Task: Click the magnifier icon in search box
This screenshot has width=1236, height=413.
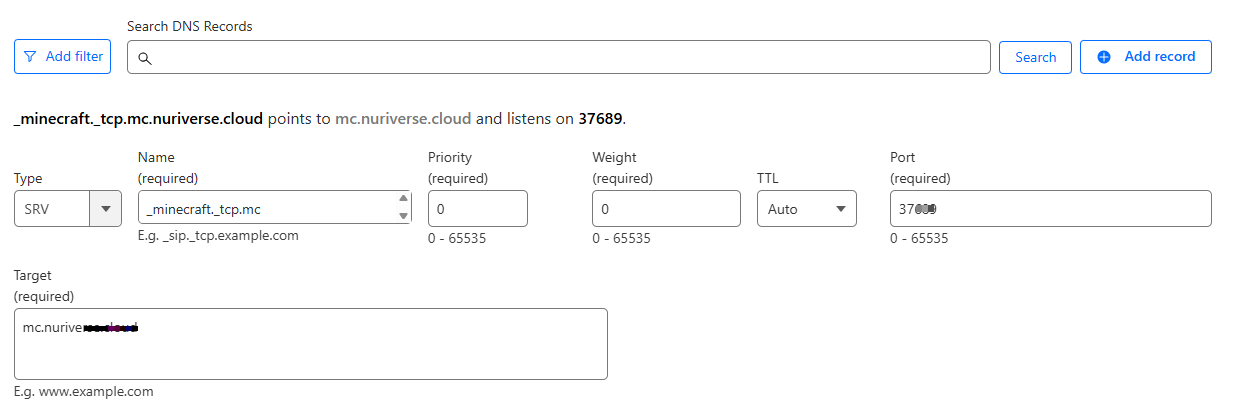Action: click(144, 59)
